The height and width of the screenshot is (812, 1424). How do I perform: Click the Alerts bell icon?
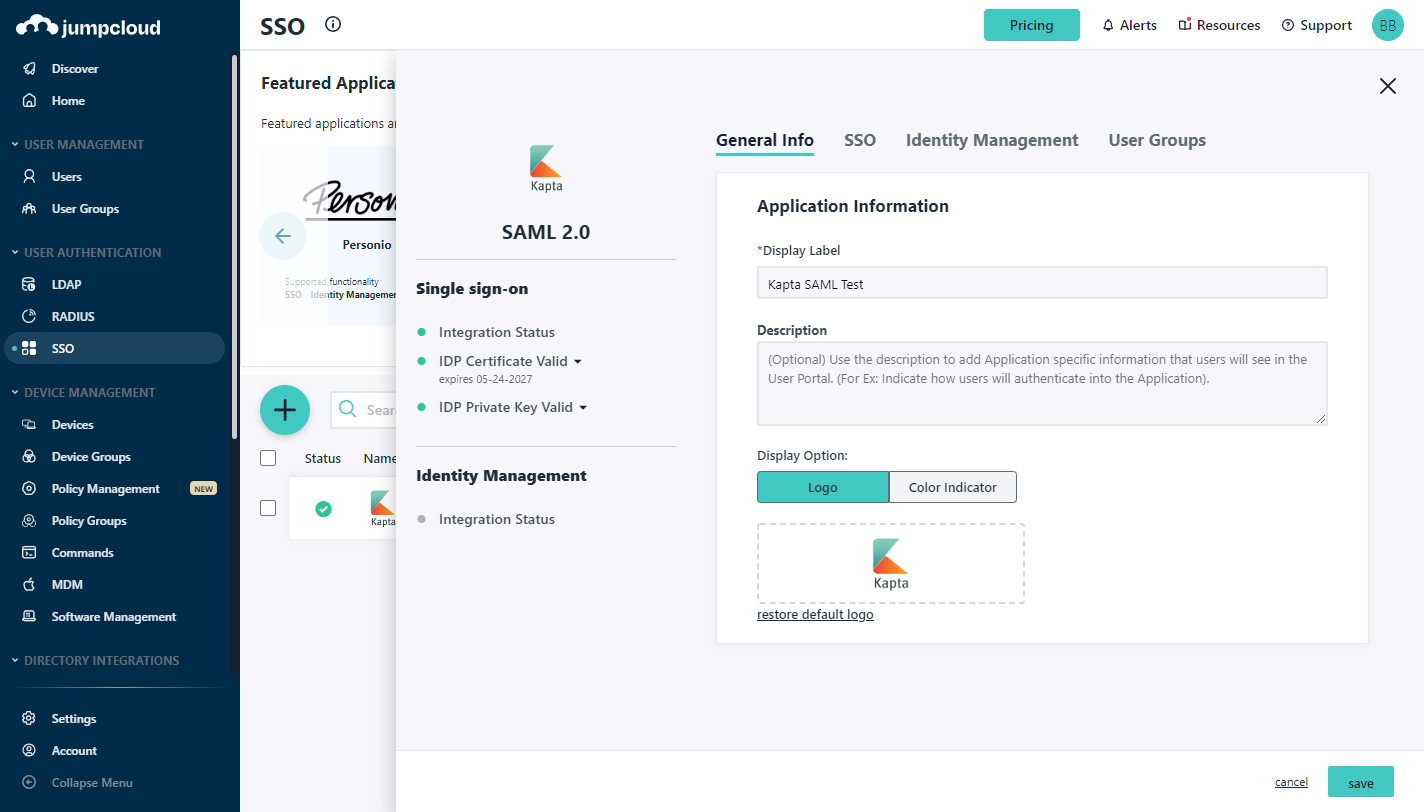click(1108, 26)
